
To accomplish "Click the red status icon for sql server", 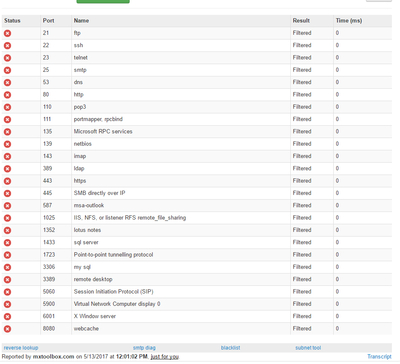I will 7,243.
